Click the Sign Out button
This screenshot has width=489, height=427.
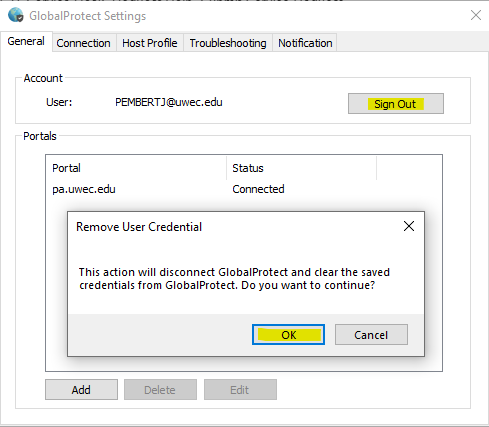pos(396,104)
